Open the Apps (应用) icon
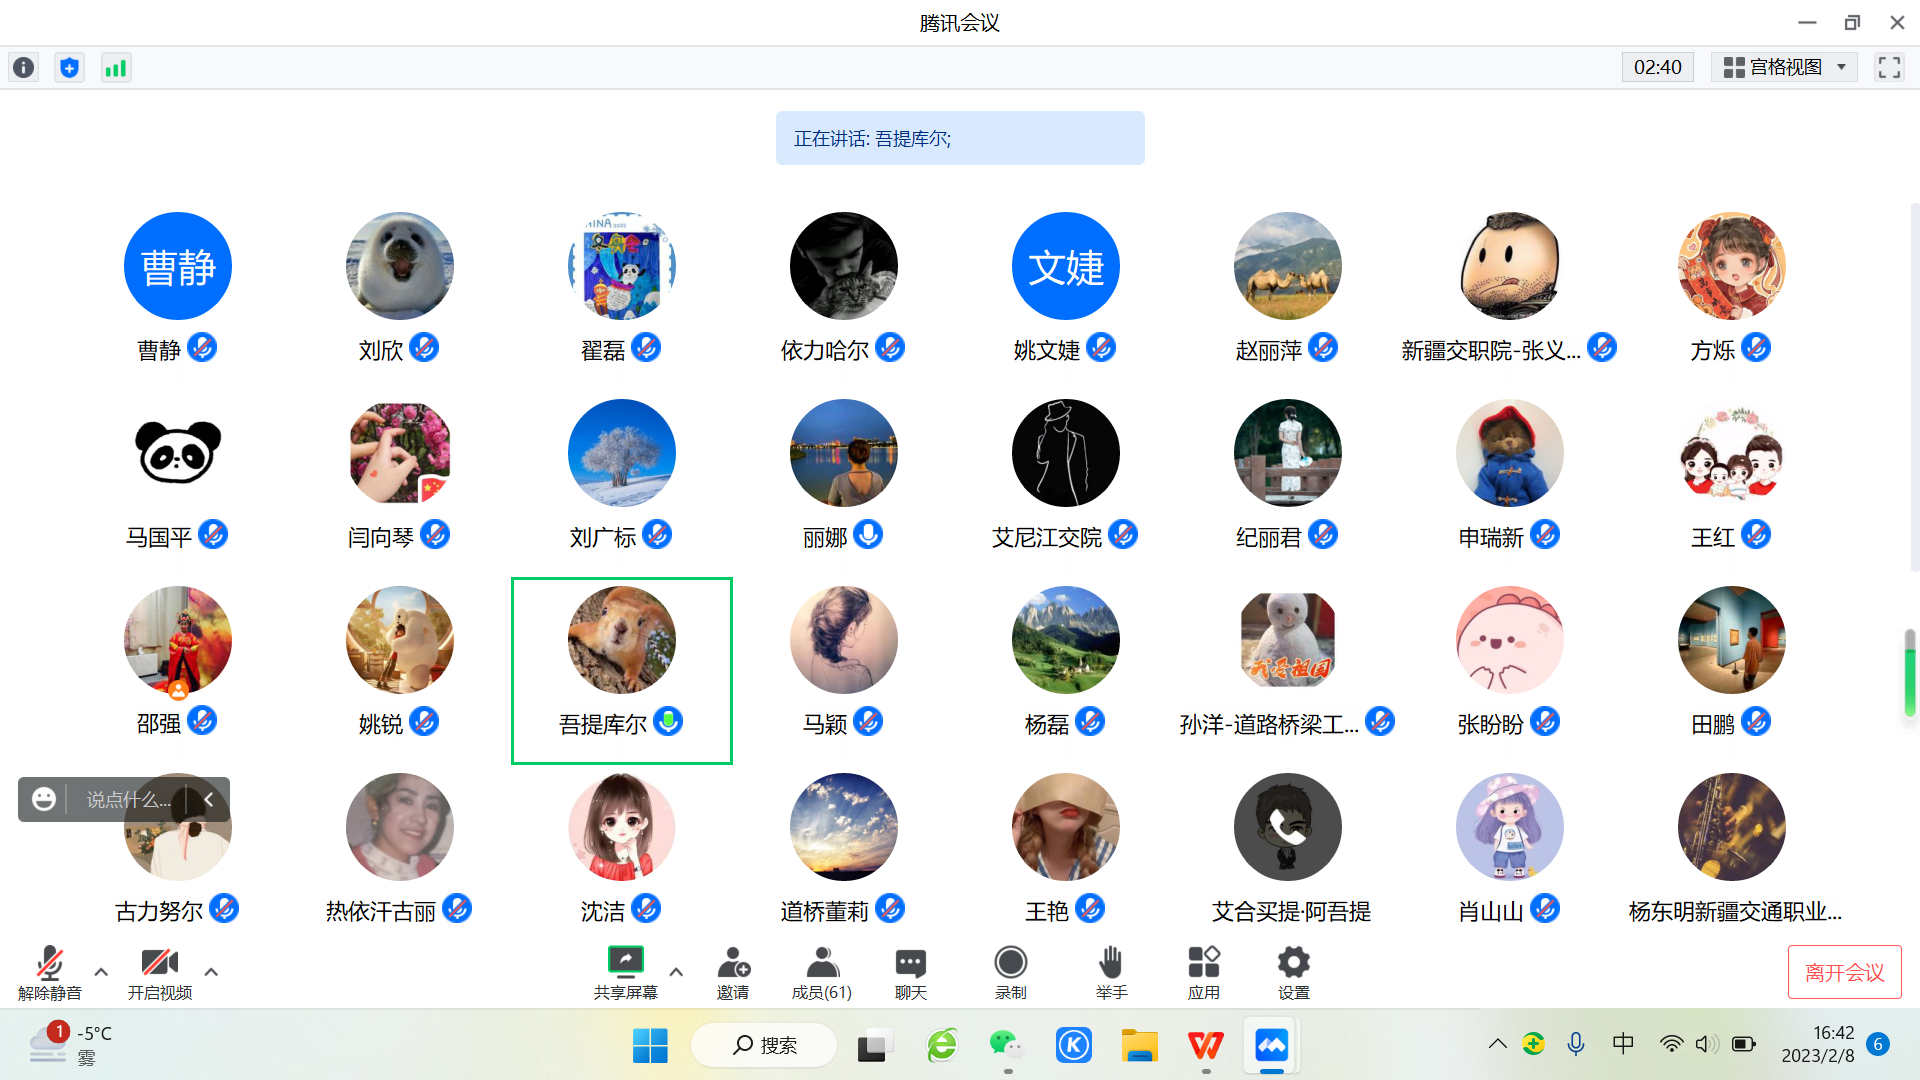This screenshot has width=1920, height=1080. tap(1203, 964)
